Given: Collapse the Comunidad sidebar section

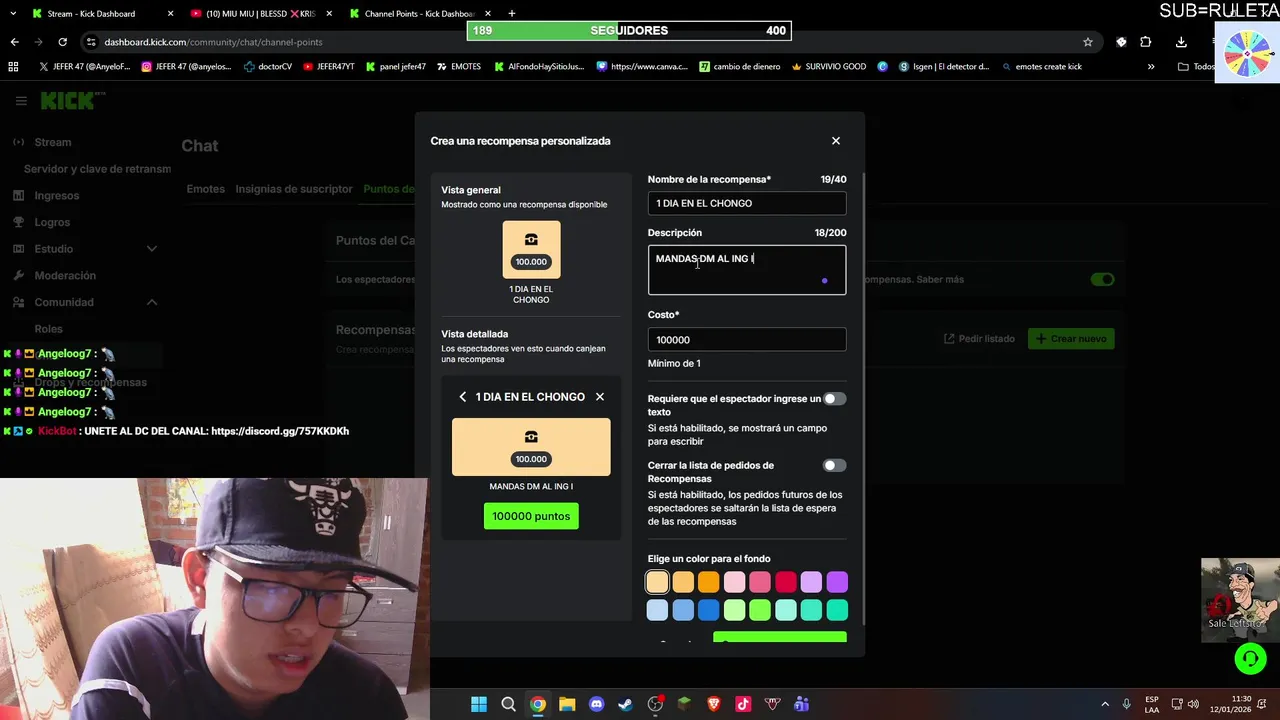Looking at the screenshot, I should click(152, 302).
